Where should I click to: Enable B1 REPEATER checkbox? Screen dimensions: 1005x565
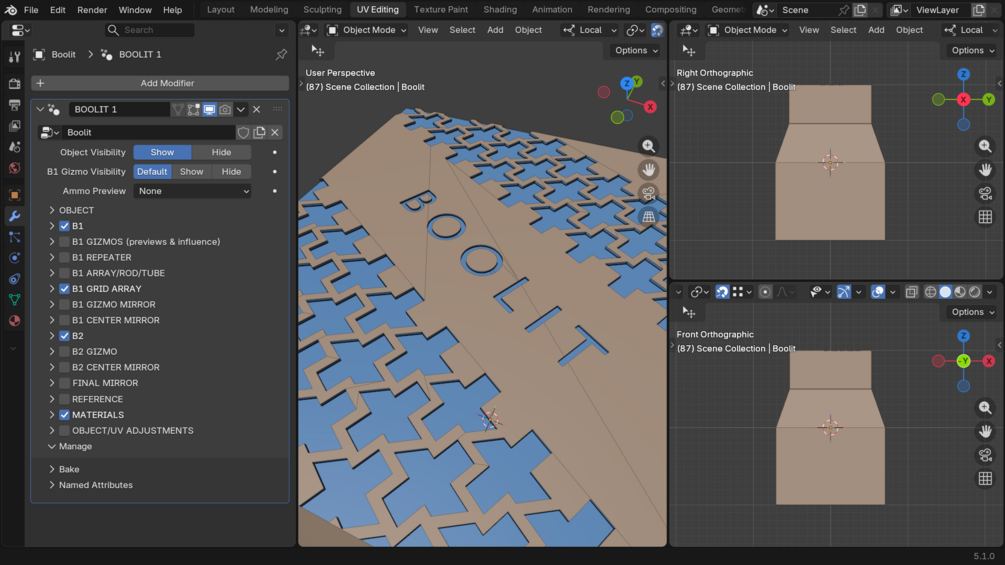pos(64,258)
